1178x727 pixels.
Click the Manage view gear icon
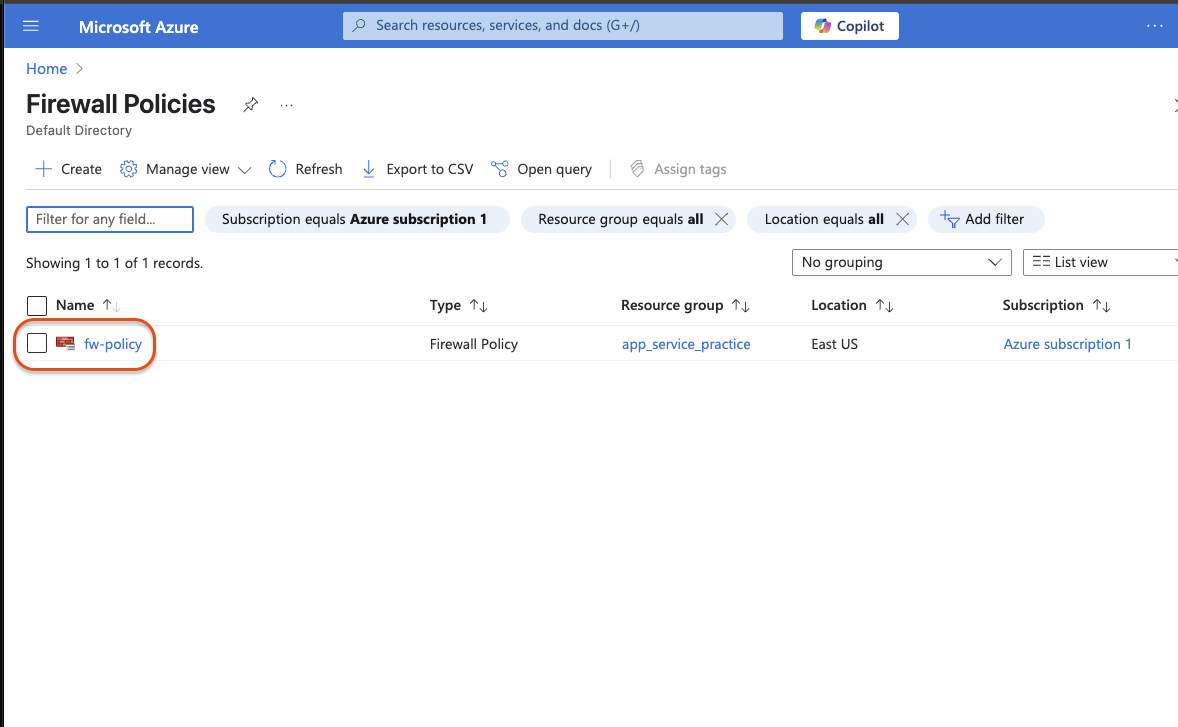128,169
